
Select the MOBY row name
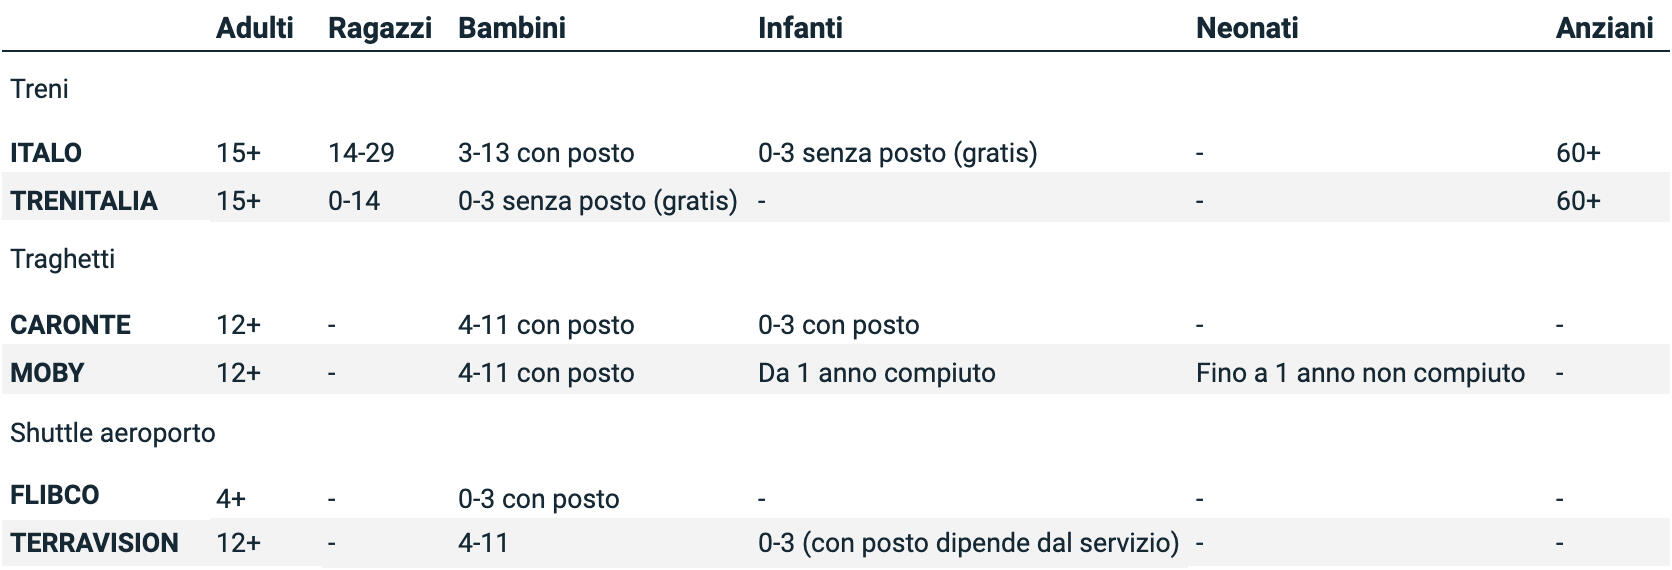(47, 373)
